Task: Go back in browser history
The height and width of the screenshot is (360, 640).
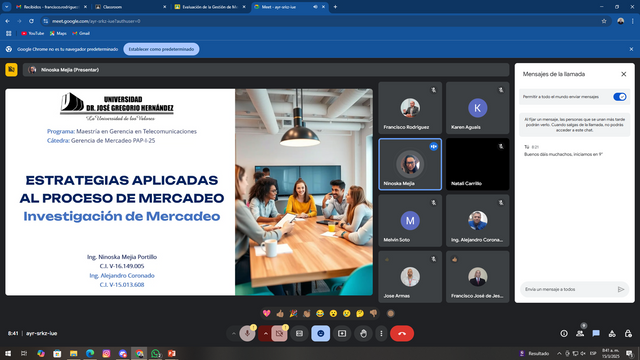Action: [x=7, y=21]
